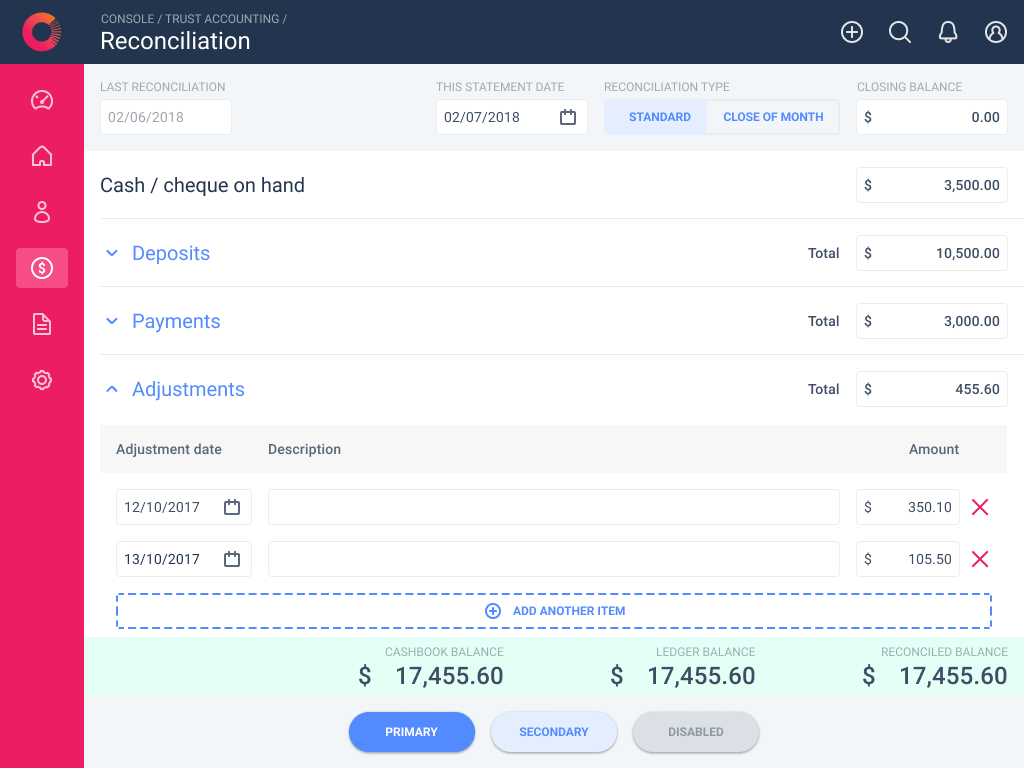Select the dollar trust accounting sidebar icon
This screenshot has height=768, width=1024.
[x=42, y=268]
